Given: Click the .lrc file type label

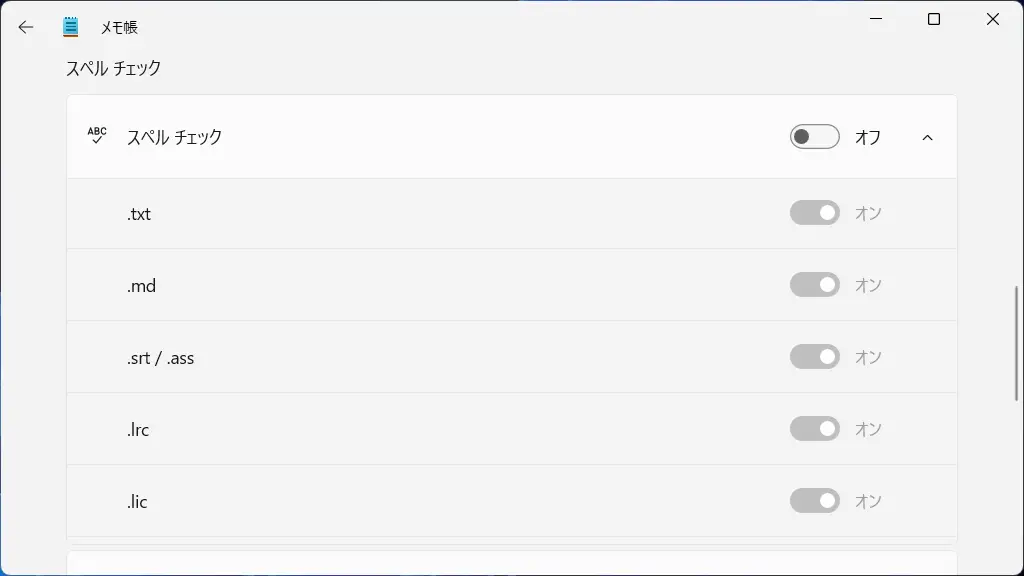Looking at the screenshot, I should [138, 430].
